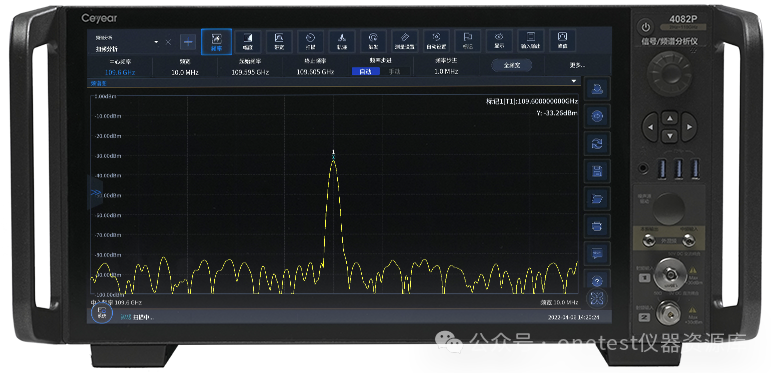The width and height of the screenshot is (771, 373).
Task: Select the Frequency menu icon in the toolbar
Action: tap(216, 41)
